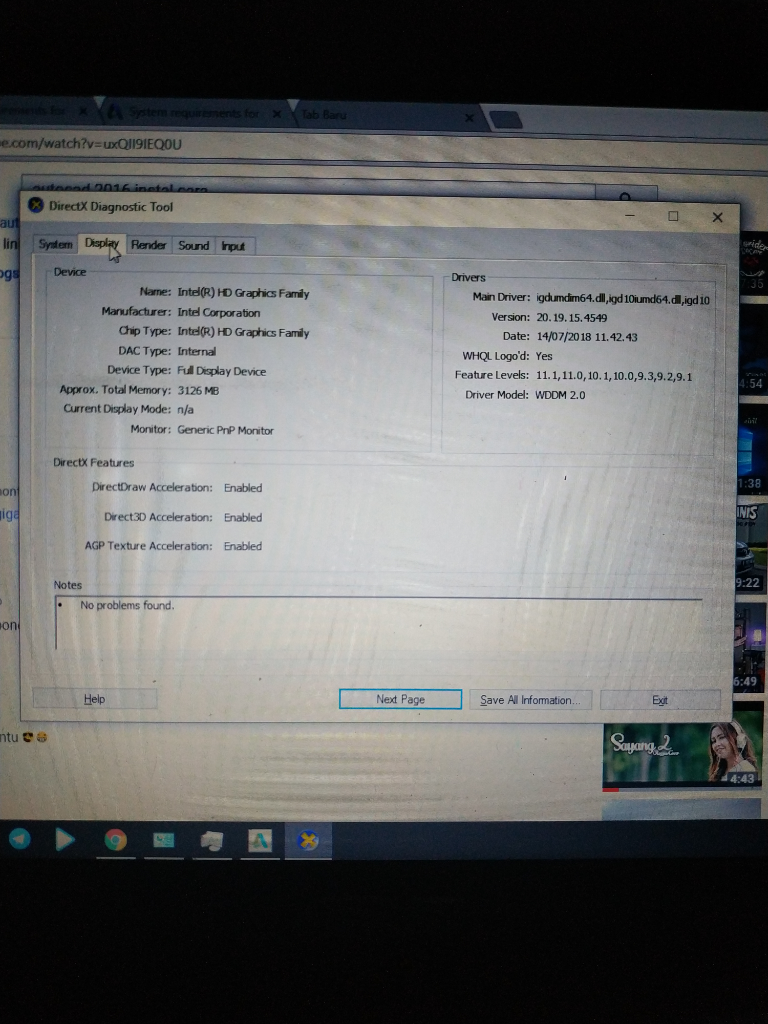
Task: Open the blue play-arrow taskbar app
Action: tap(65, 839)
